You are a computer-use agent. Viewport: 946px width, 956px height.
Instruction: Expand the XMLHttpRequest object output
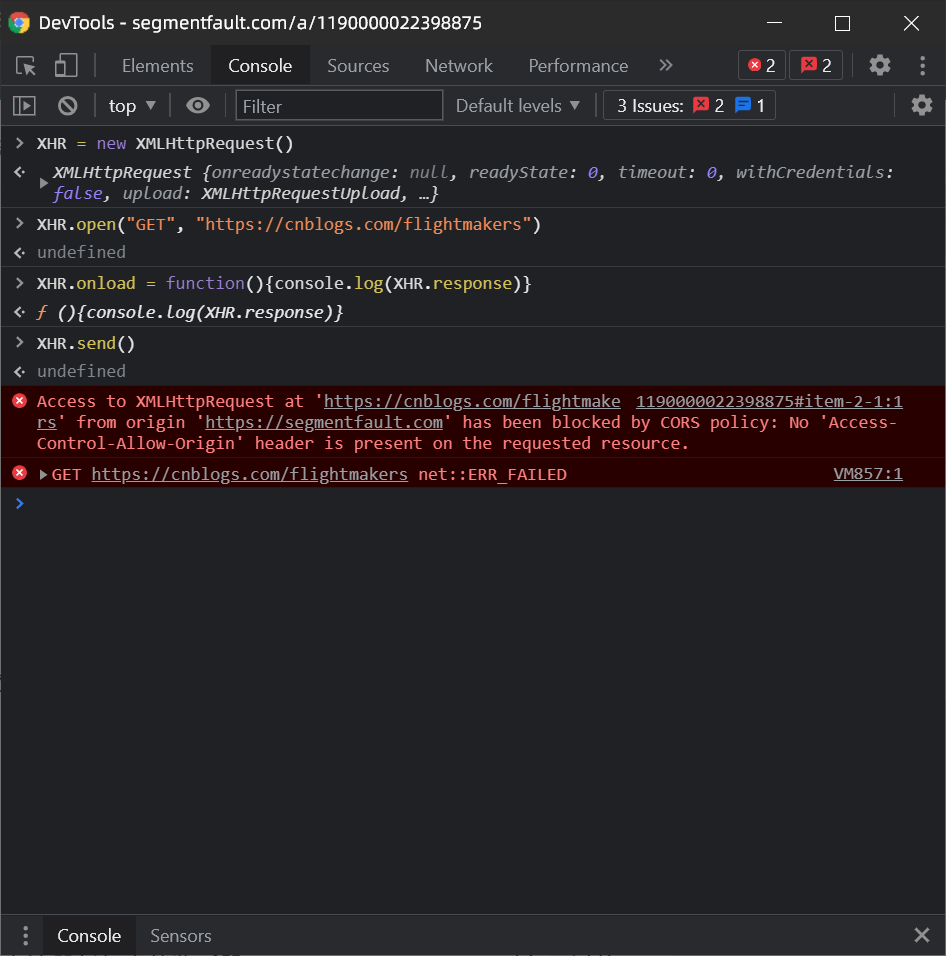(43, 182)
